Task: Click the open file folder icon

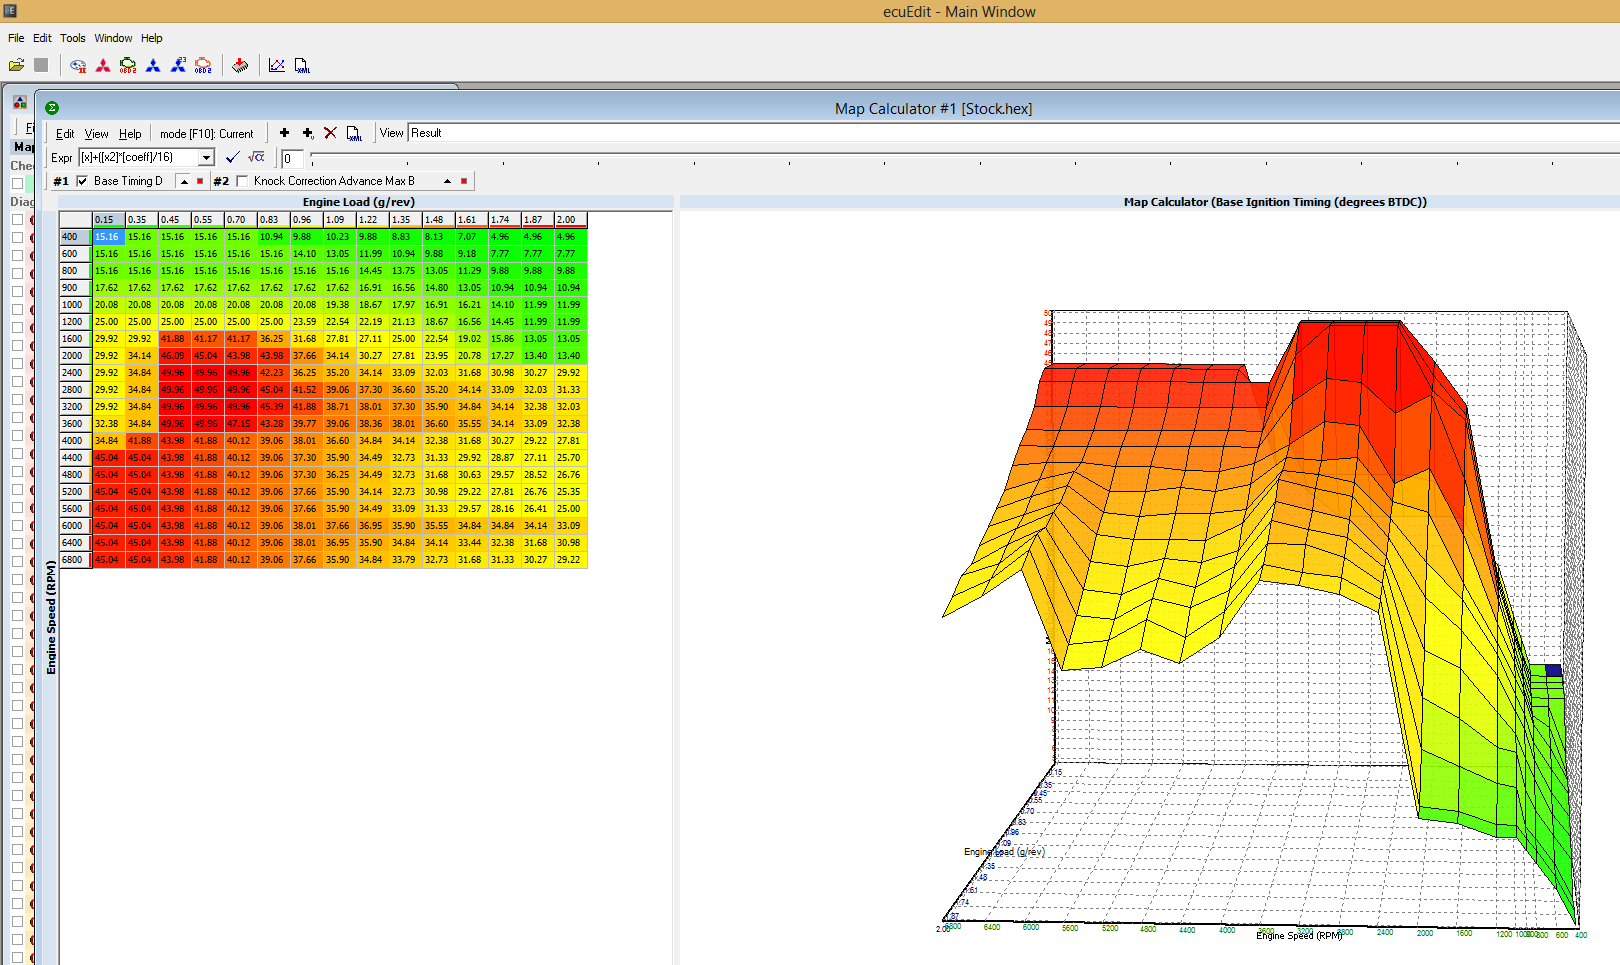Action: (16, 65)
